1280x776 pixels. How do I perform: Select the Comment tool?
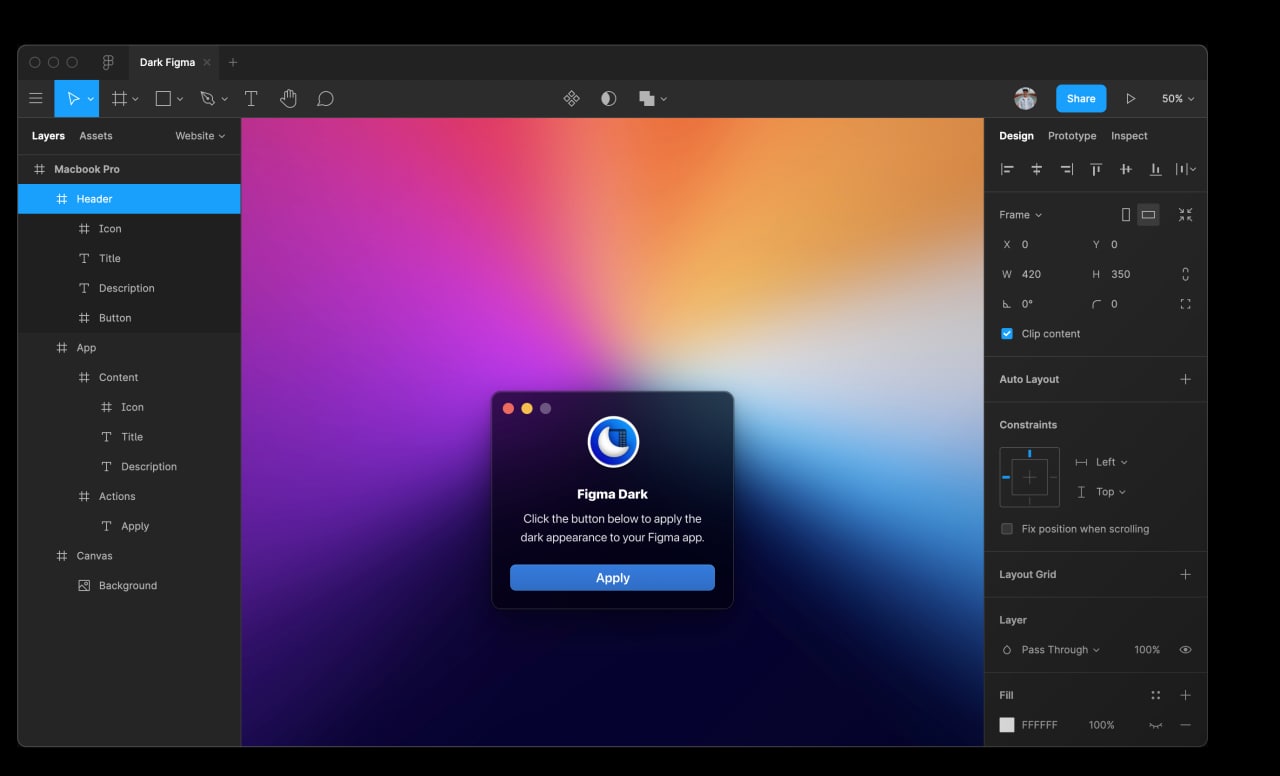click(x=325, y=99)
